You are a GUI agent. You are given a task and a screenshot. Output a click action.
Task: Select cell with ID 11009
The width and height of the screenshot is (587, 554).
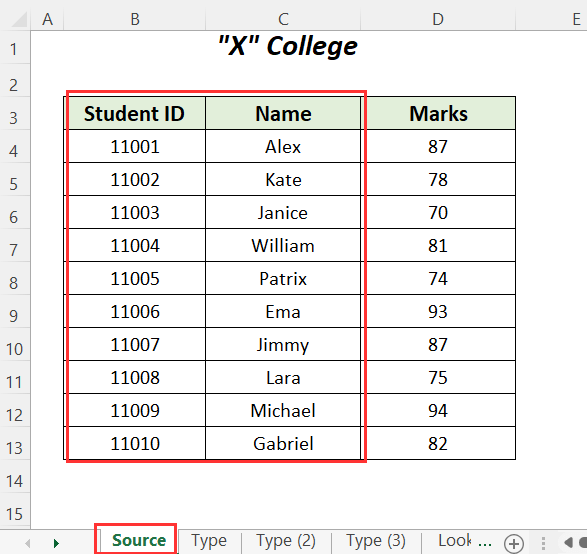tap(135, 410)
